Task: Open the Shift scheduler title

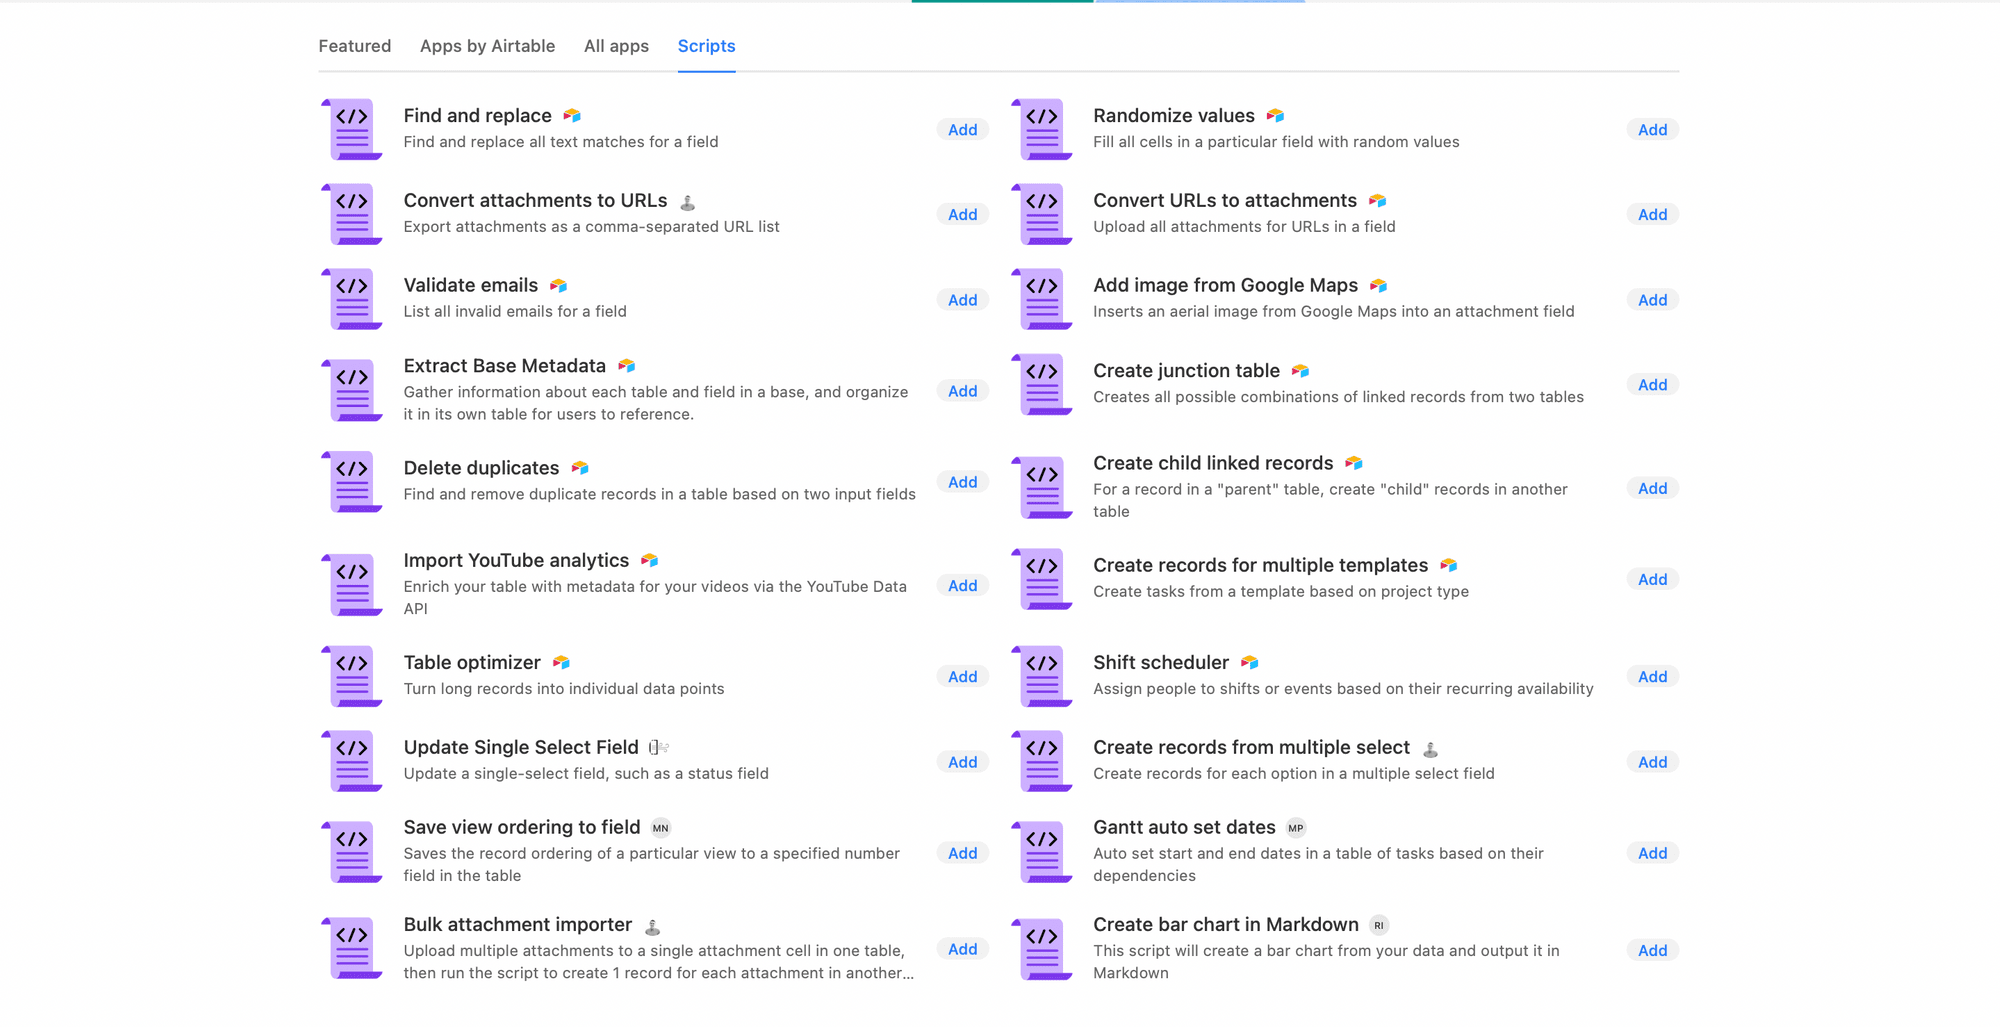Action: [x=1161, y=663]
